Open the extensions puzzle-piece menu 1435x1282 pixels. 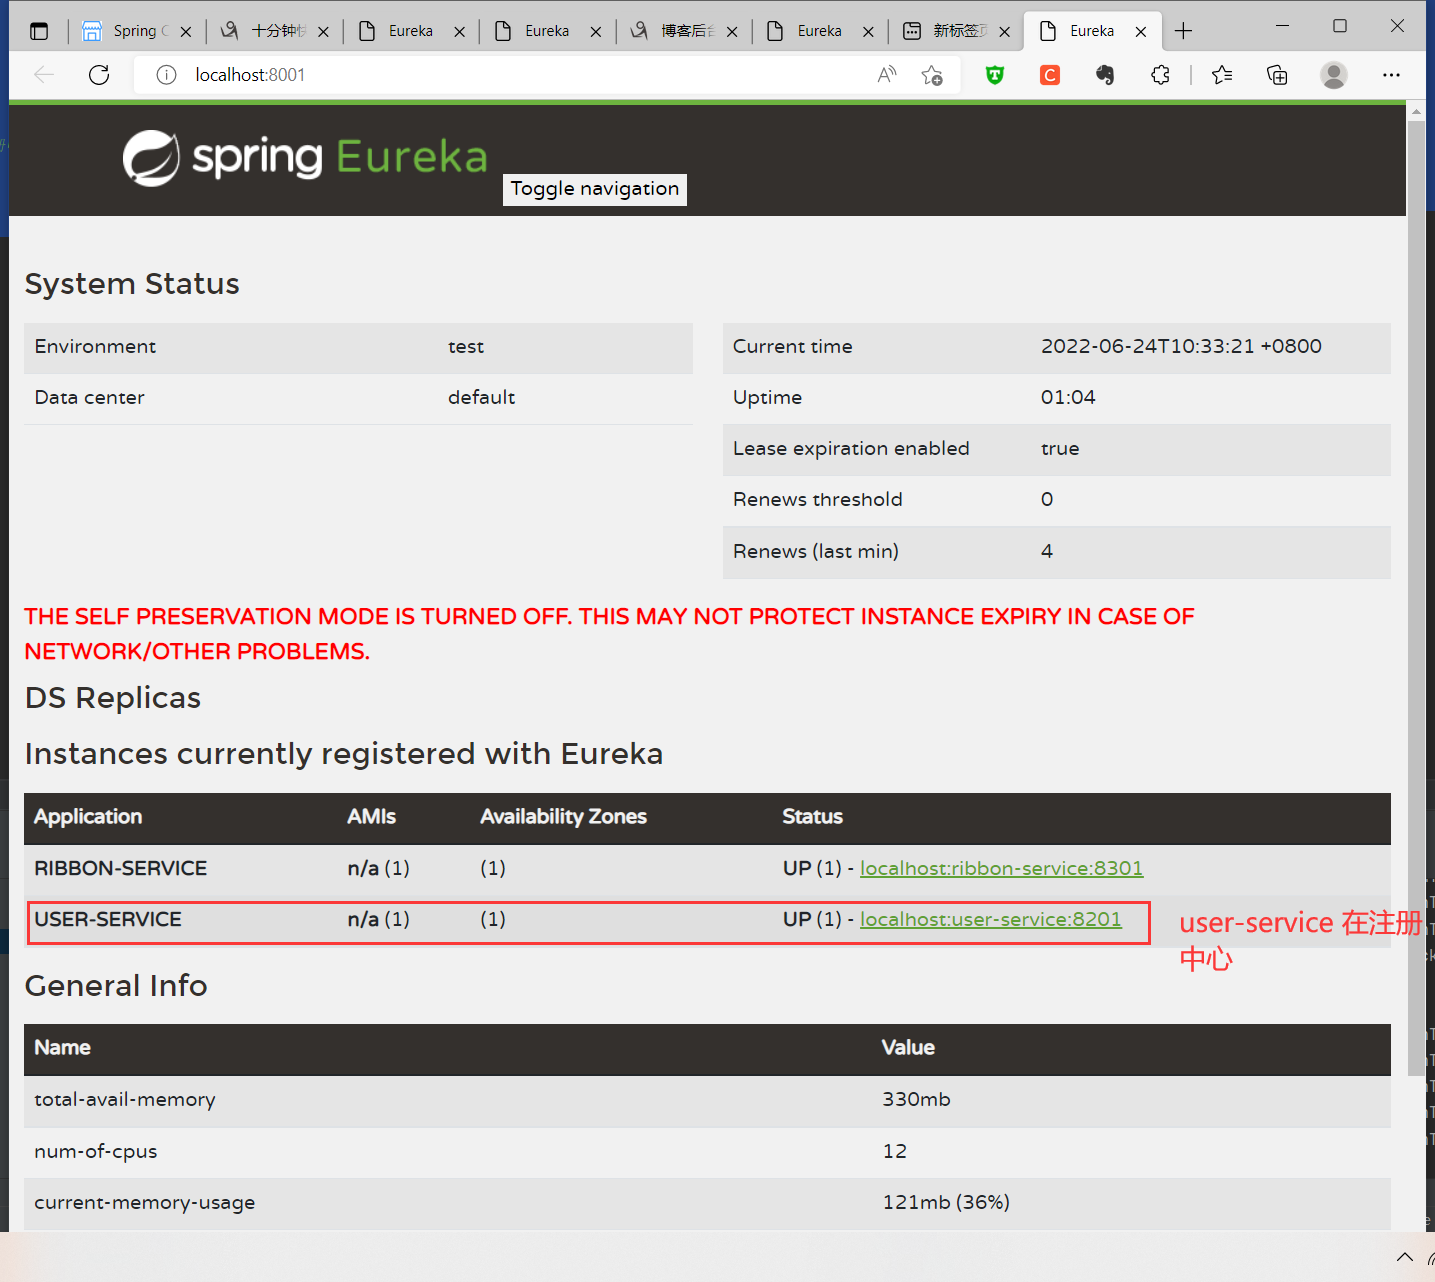1160,75
